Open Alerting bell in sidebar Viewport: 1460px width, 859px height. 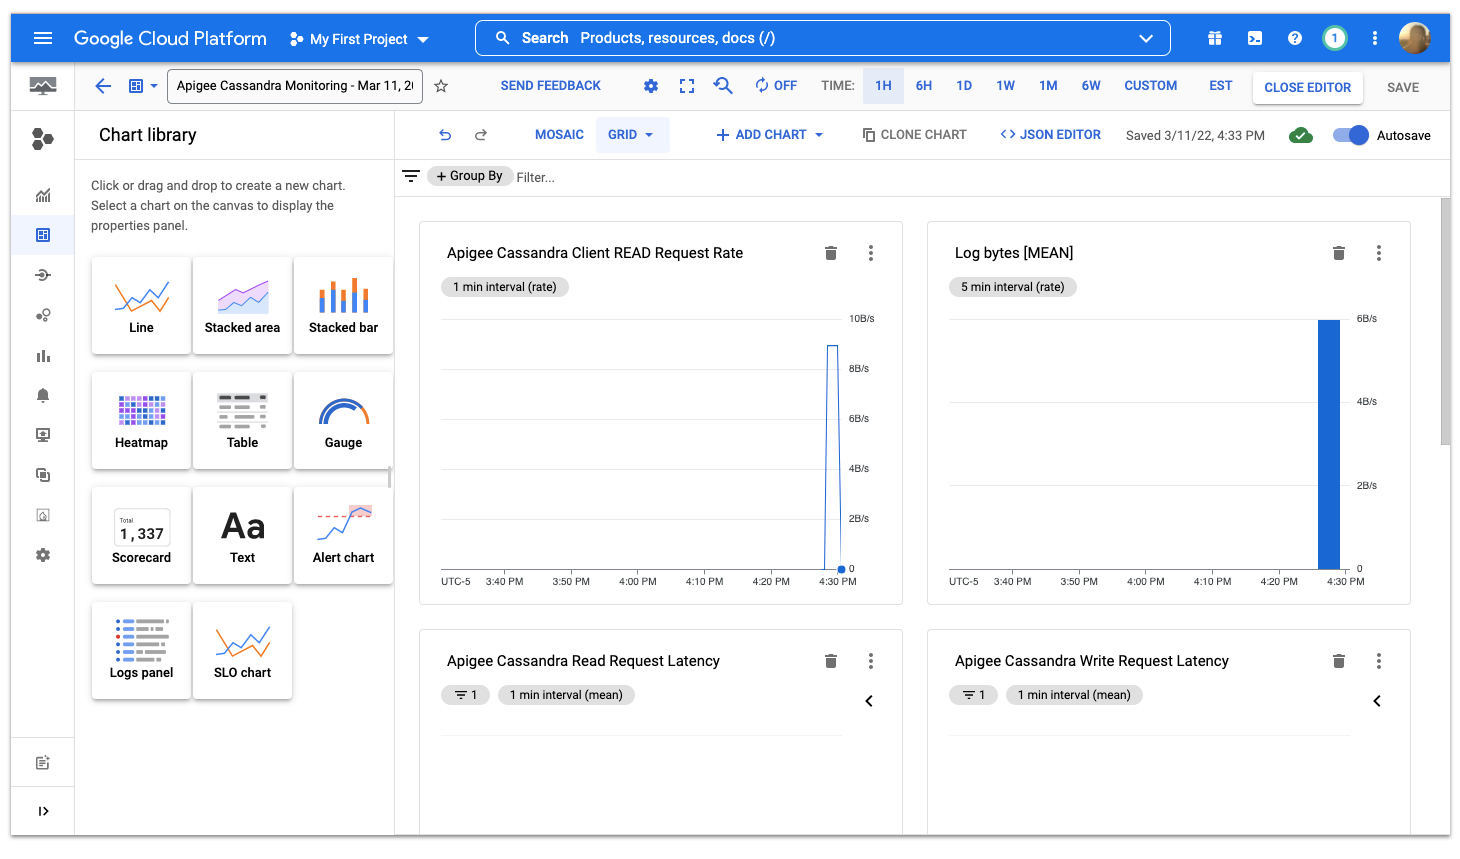(43, 395)
